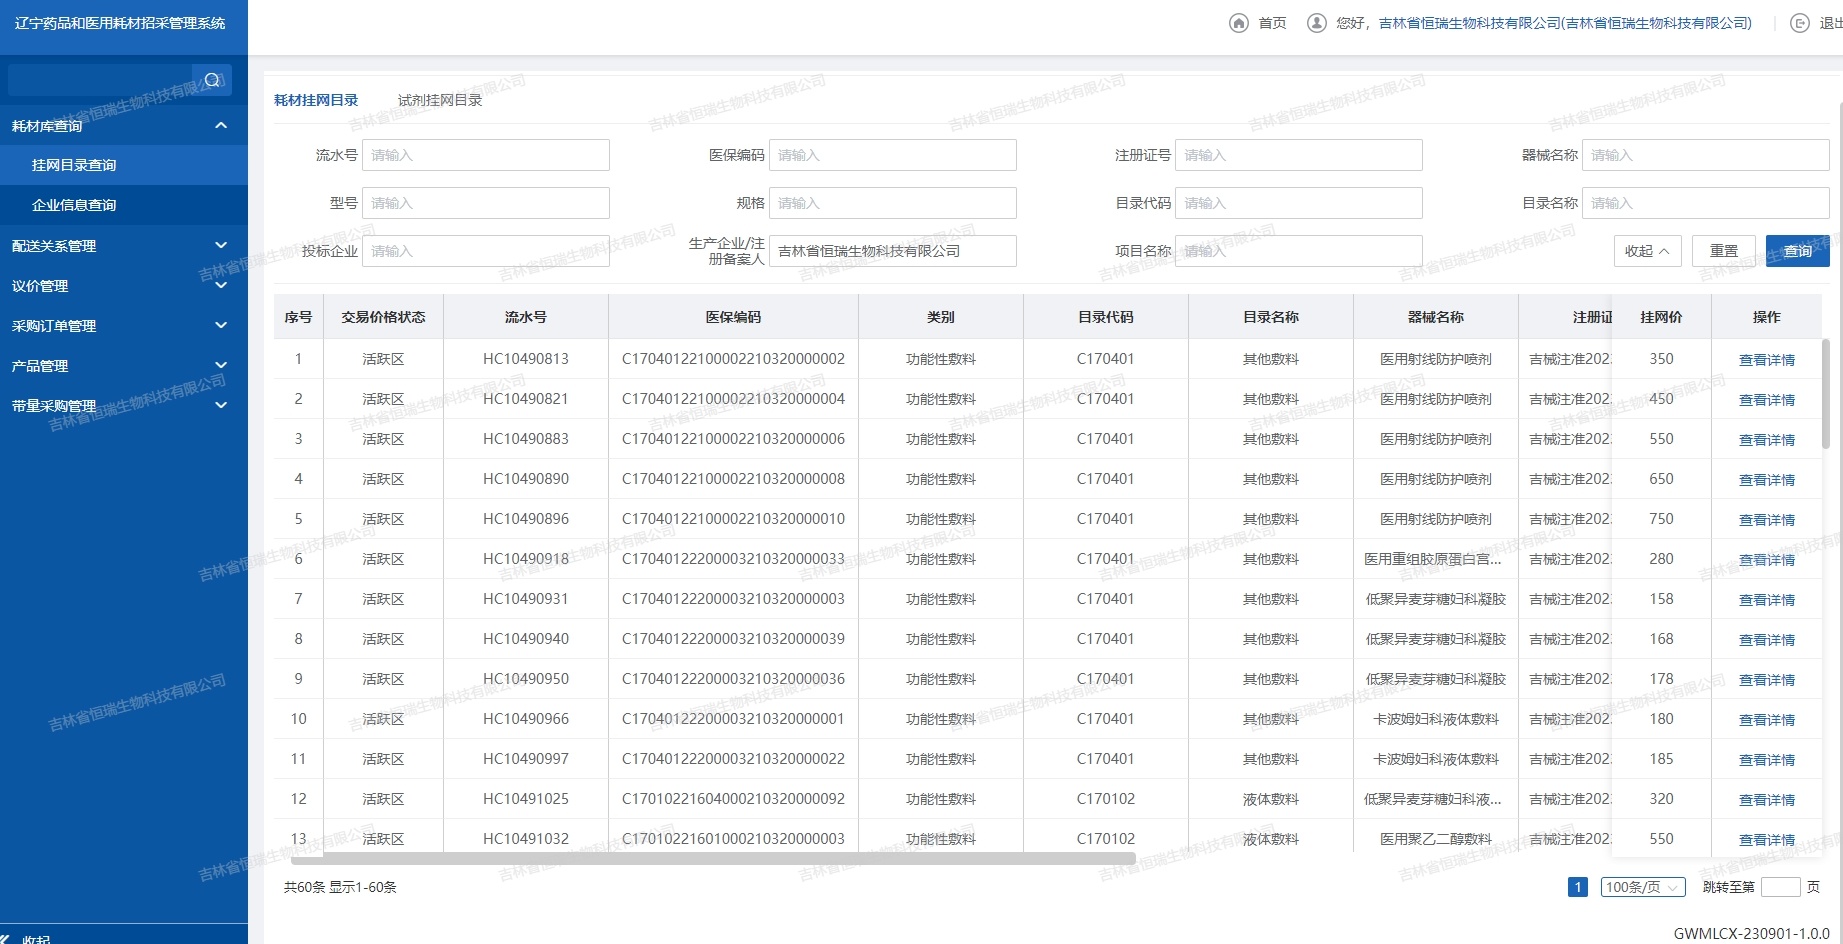1843x944 pixels.
Task: Click 医用重组胶原蛋白 device name cell
Action: (1435, 559)
